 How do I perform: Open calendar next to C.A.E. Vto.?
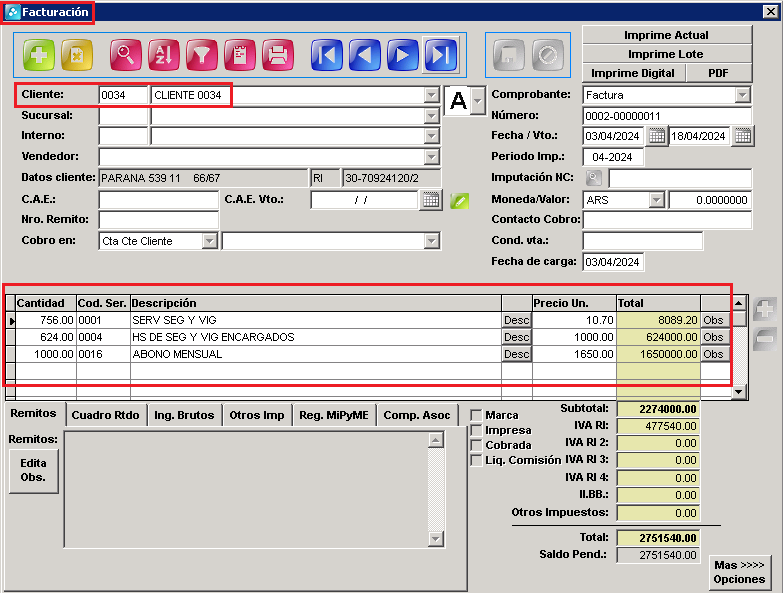click(431, 200)
